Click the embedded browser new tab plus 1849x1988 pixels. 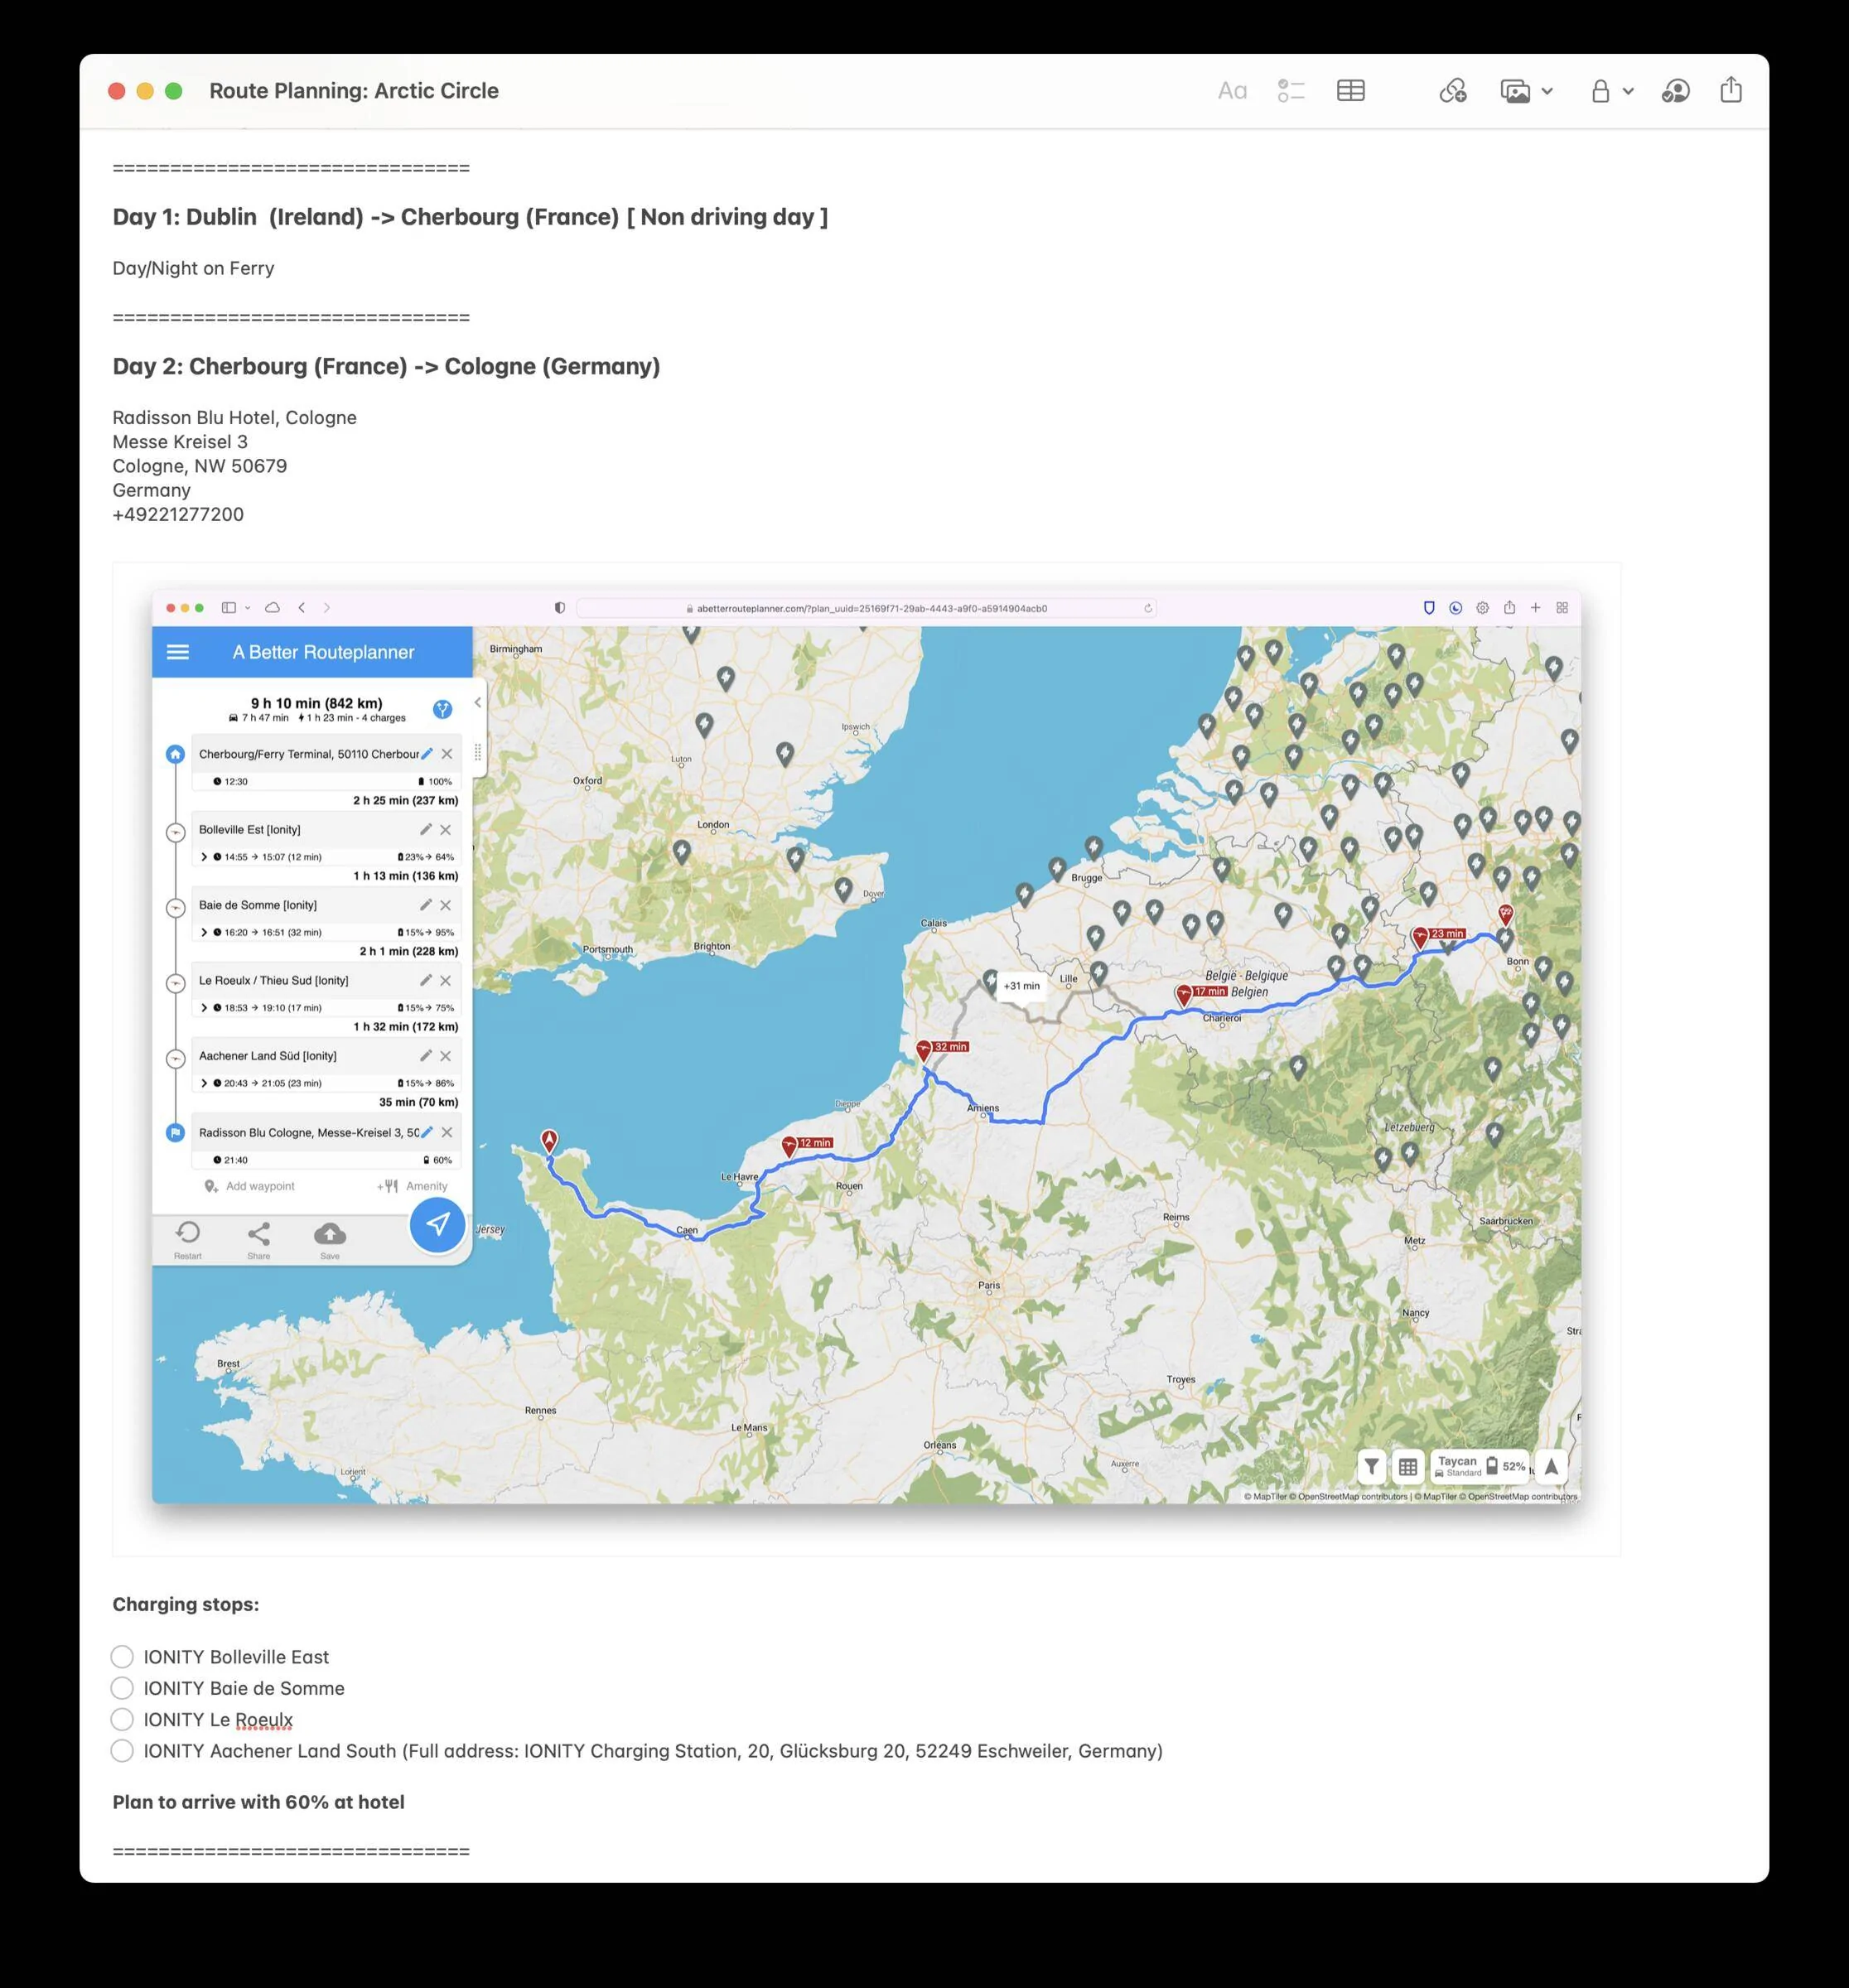point(1535,607)
